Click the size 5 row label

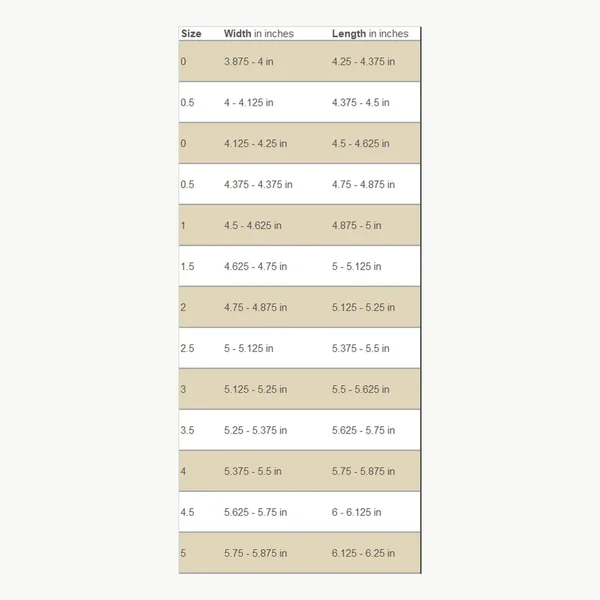[183, 553]
